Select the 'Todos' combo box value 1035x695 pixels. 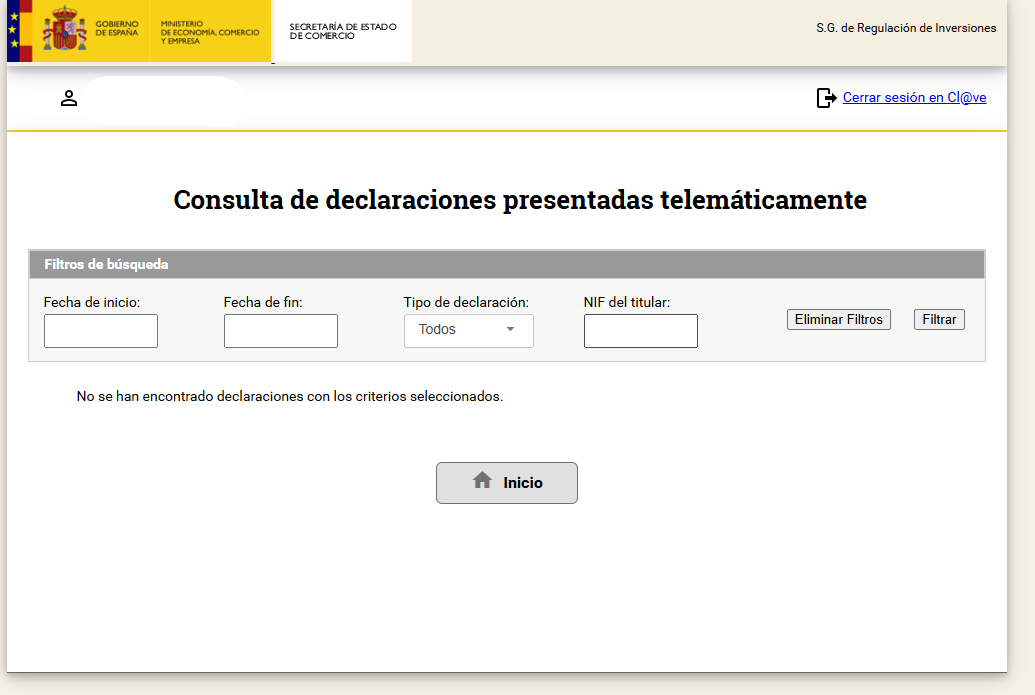[x=438, y=330]
